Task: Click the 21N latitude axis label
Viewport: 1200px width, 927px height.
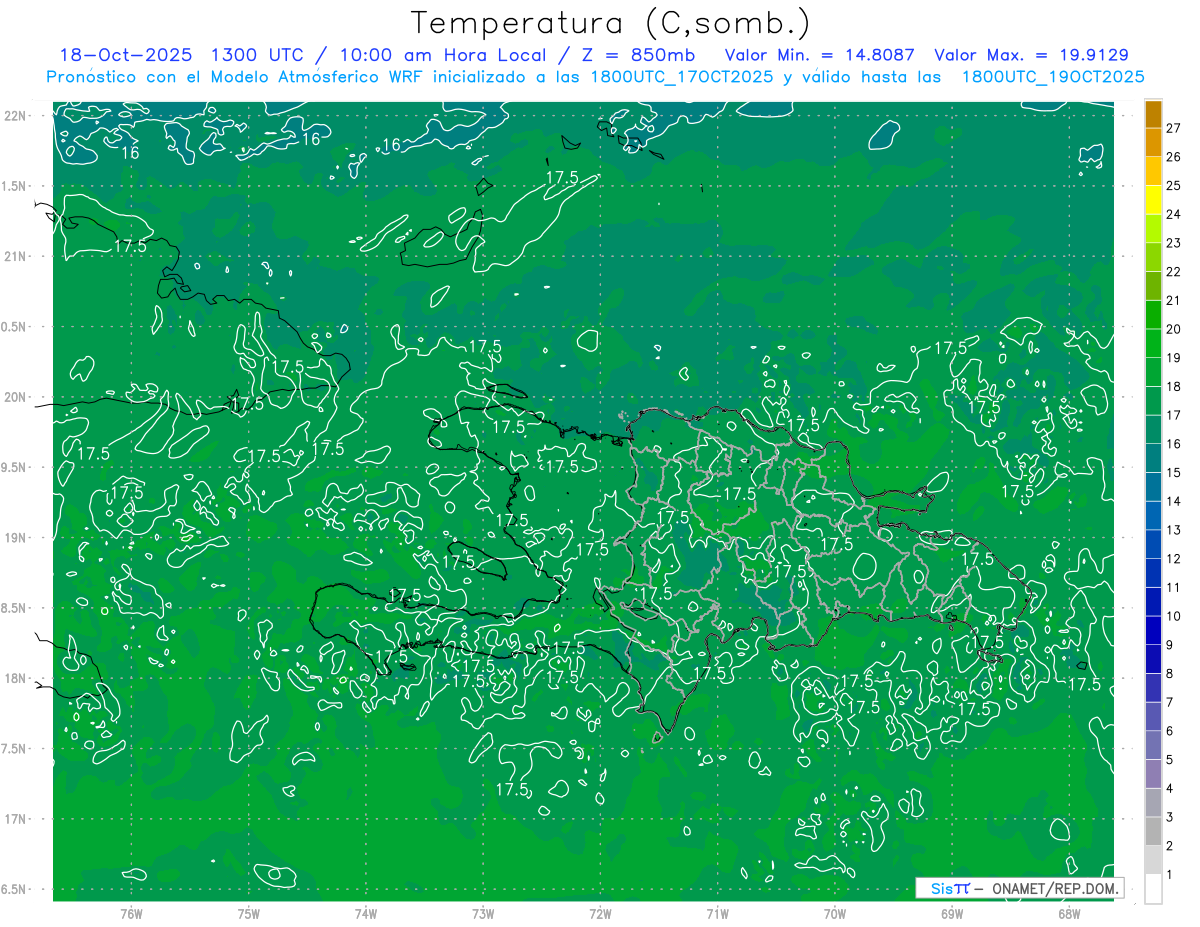Action: point(16,257)
